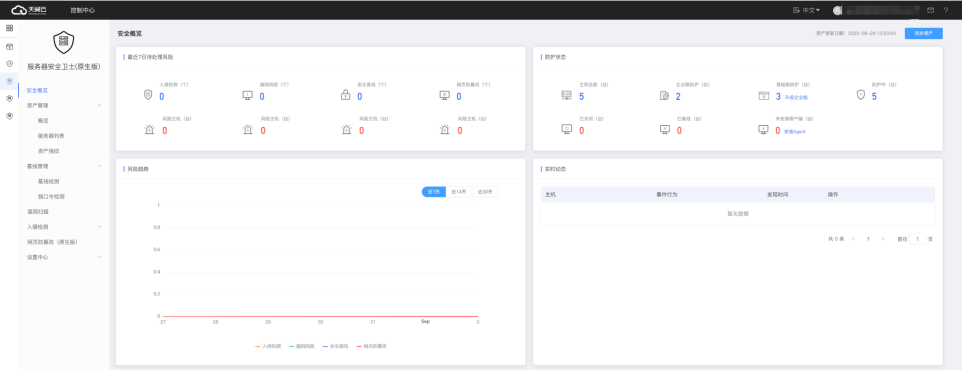Viewport: 963px width, 371px height.
Task: Select the 近14天 time range
Action: point(459,192)
